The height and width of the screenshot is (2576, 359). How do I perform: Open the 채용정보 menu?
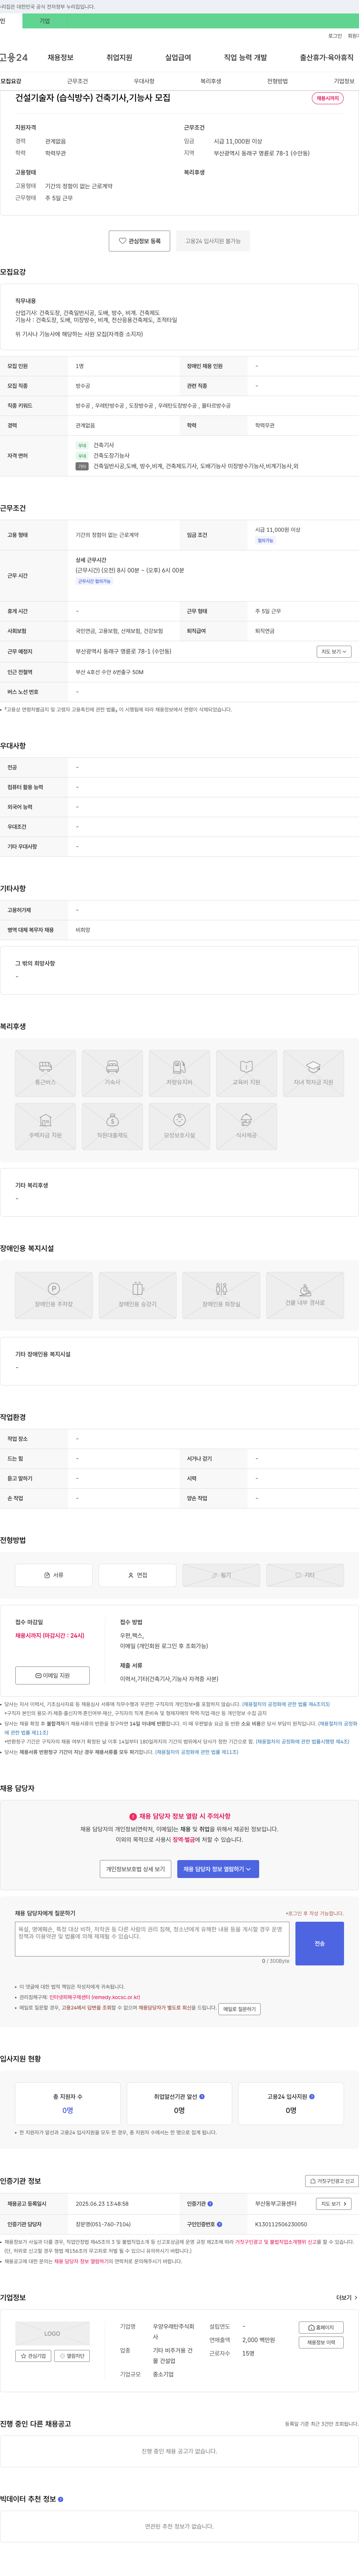tap(60, 58)
